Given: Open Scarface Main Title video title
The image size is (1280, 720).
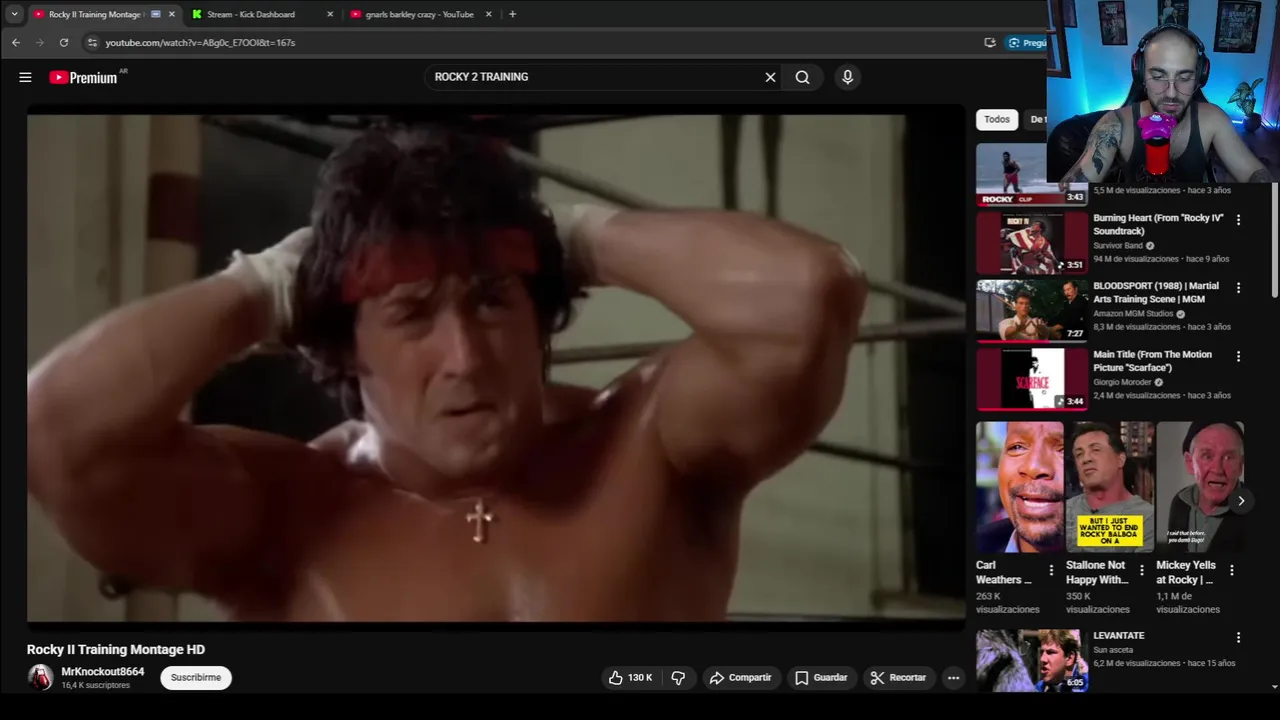Looking at the screenshot, I should (x=1152, y=361).
